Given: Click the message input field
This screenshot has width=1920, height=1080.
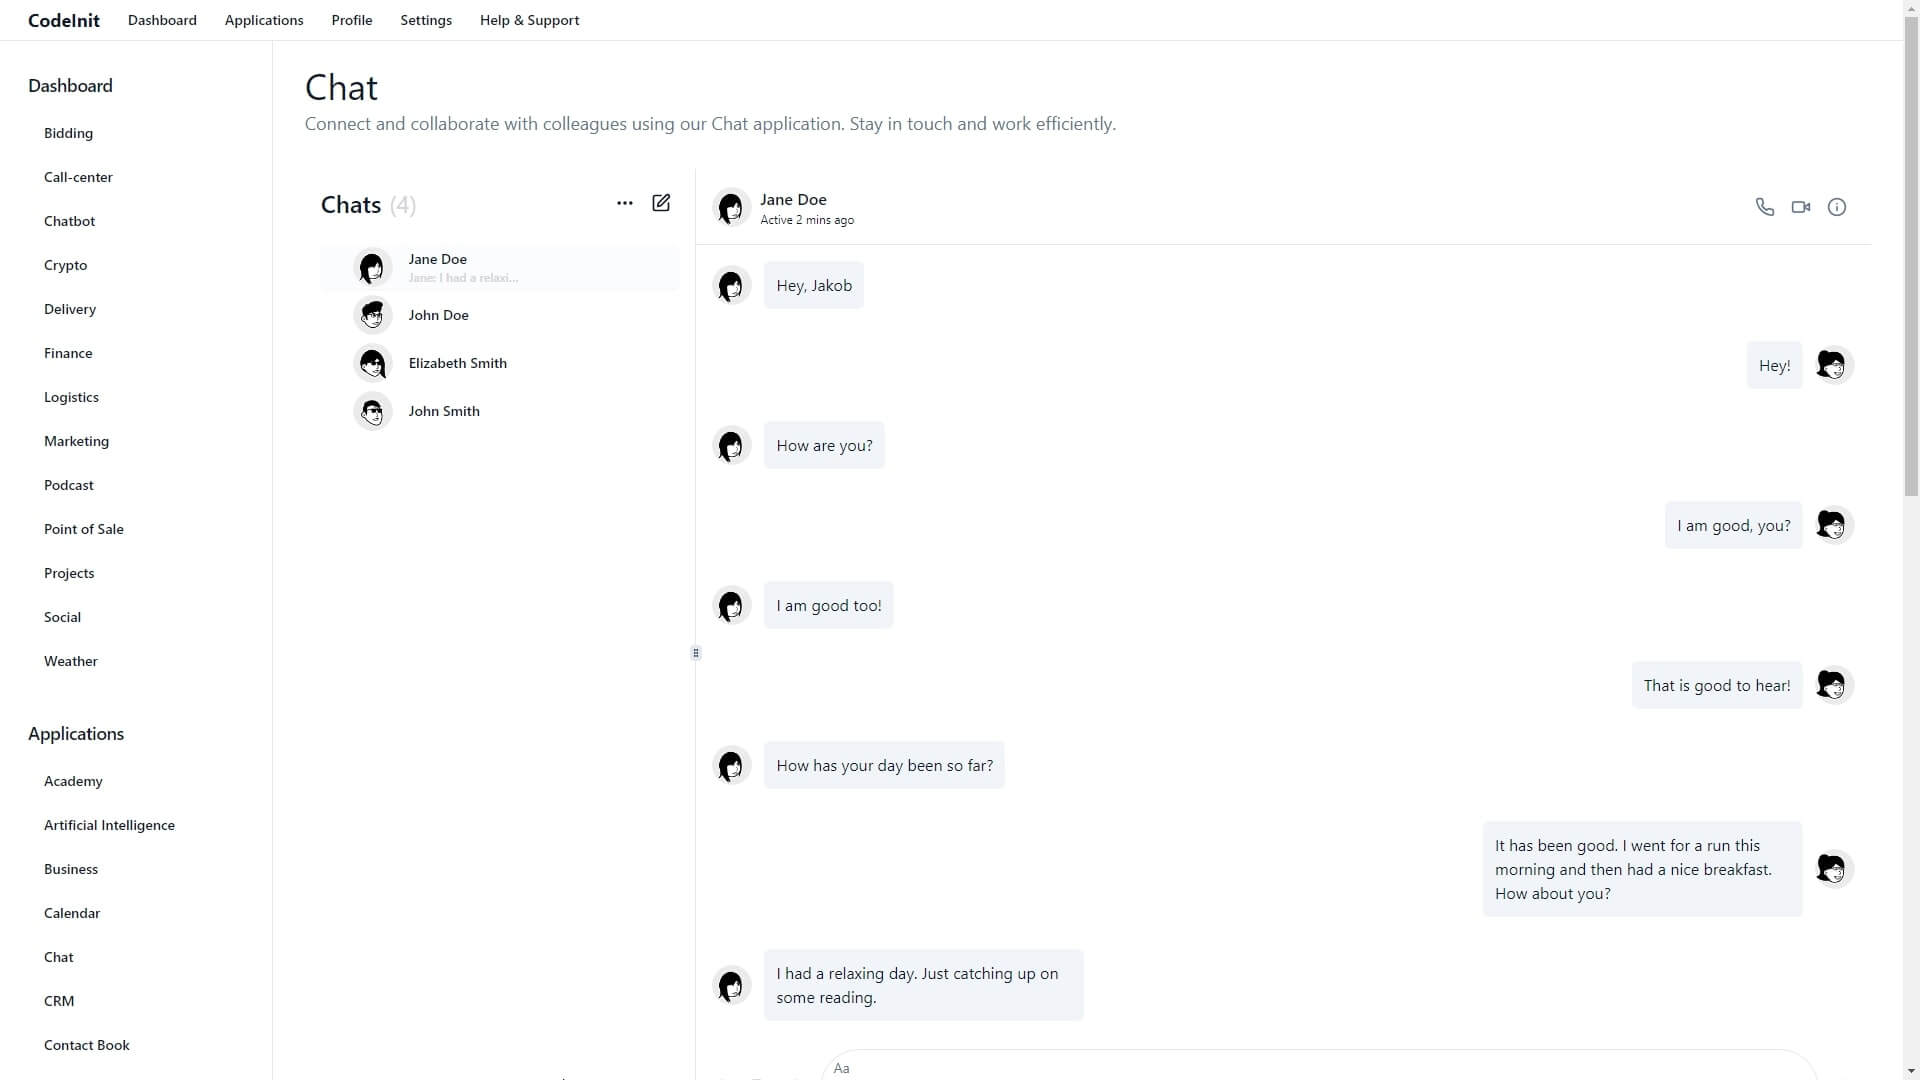Looking at the screenshot, I should (1300, 1068).
